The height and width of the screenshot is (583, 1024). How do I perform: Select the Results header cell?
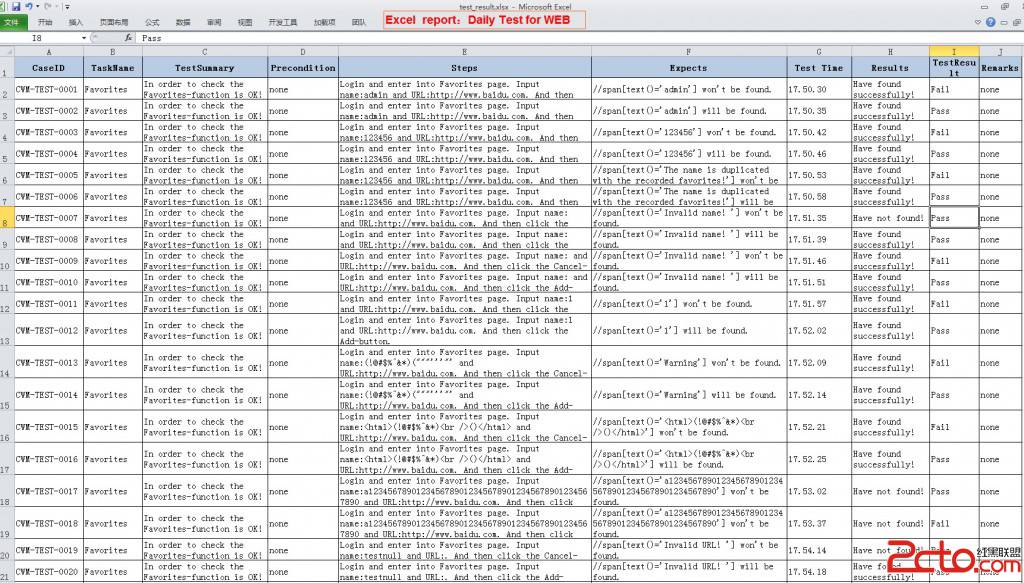889,67
